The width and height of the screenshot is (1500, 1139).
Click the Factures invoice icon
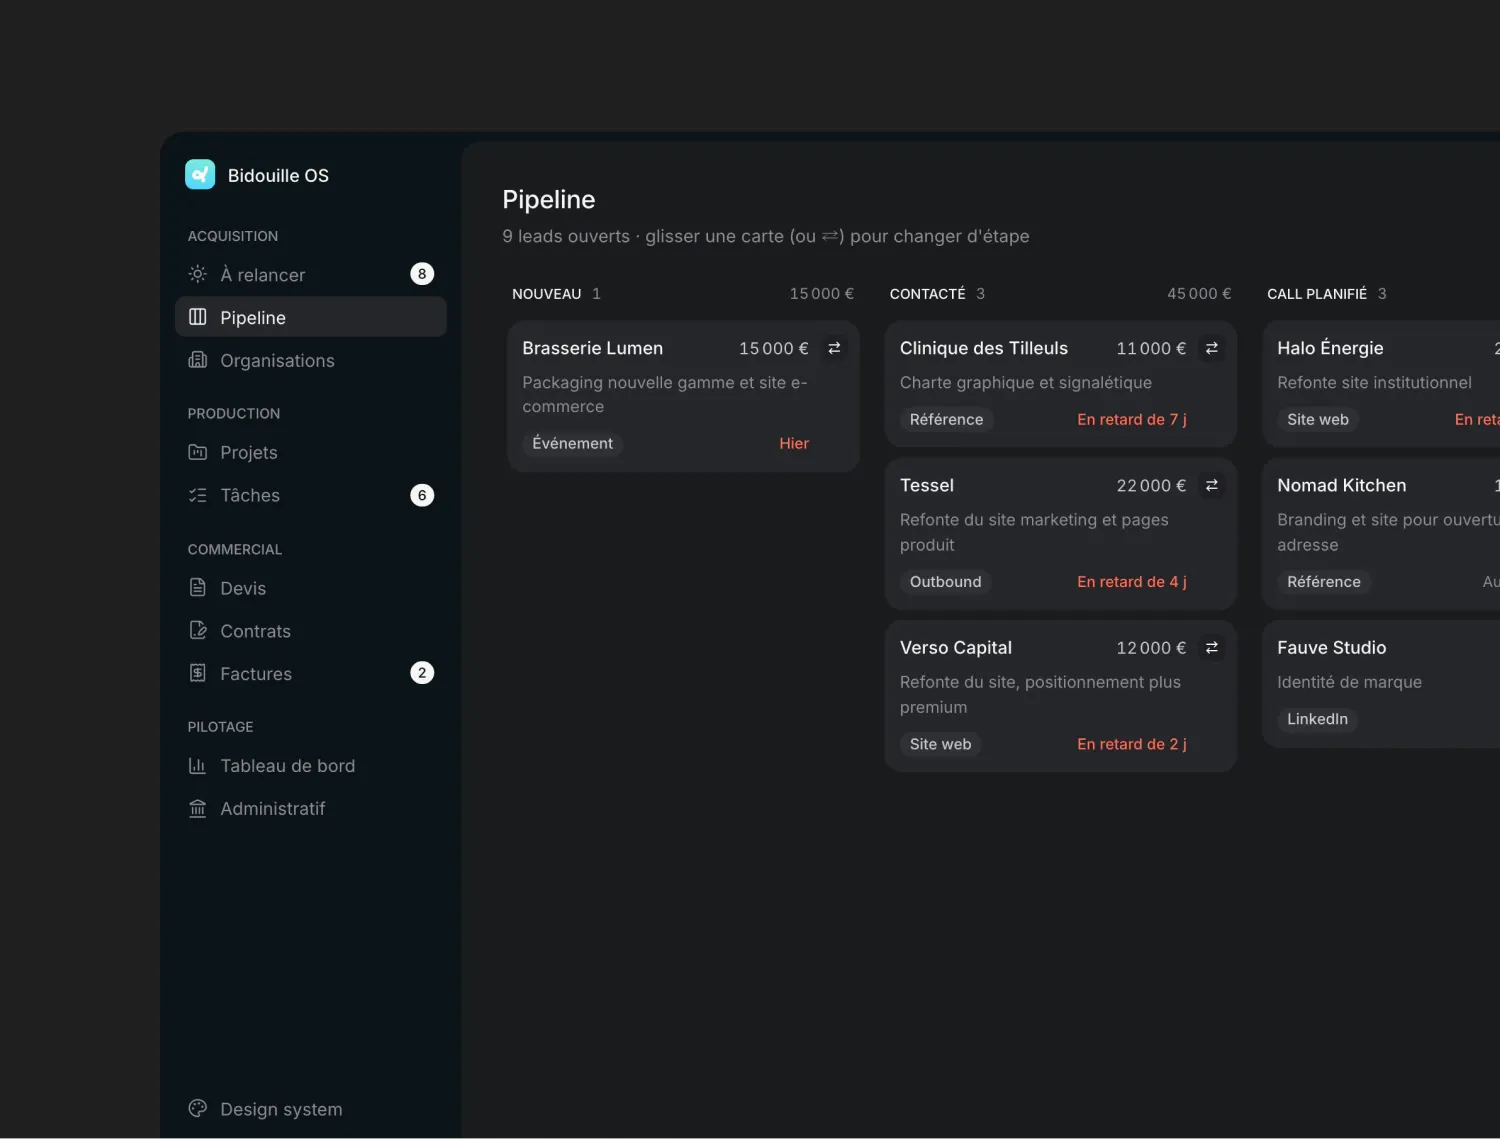click(x=198, y=673)
